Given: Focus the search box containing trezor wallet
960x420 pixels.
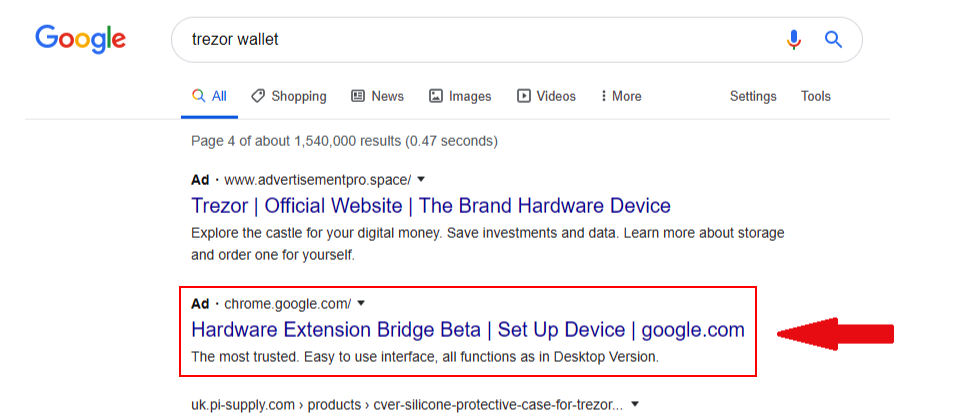Looking at the screenshot, I should coord(516,40).
